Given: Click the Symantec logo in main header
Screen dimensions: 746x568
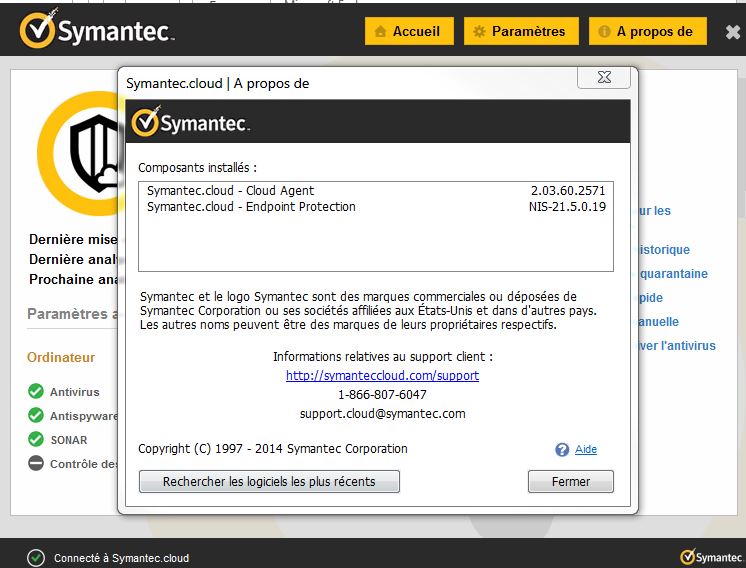Looking at the screenshot, I should pyautogui.click(x=97, y=29).
